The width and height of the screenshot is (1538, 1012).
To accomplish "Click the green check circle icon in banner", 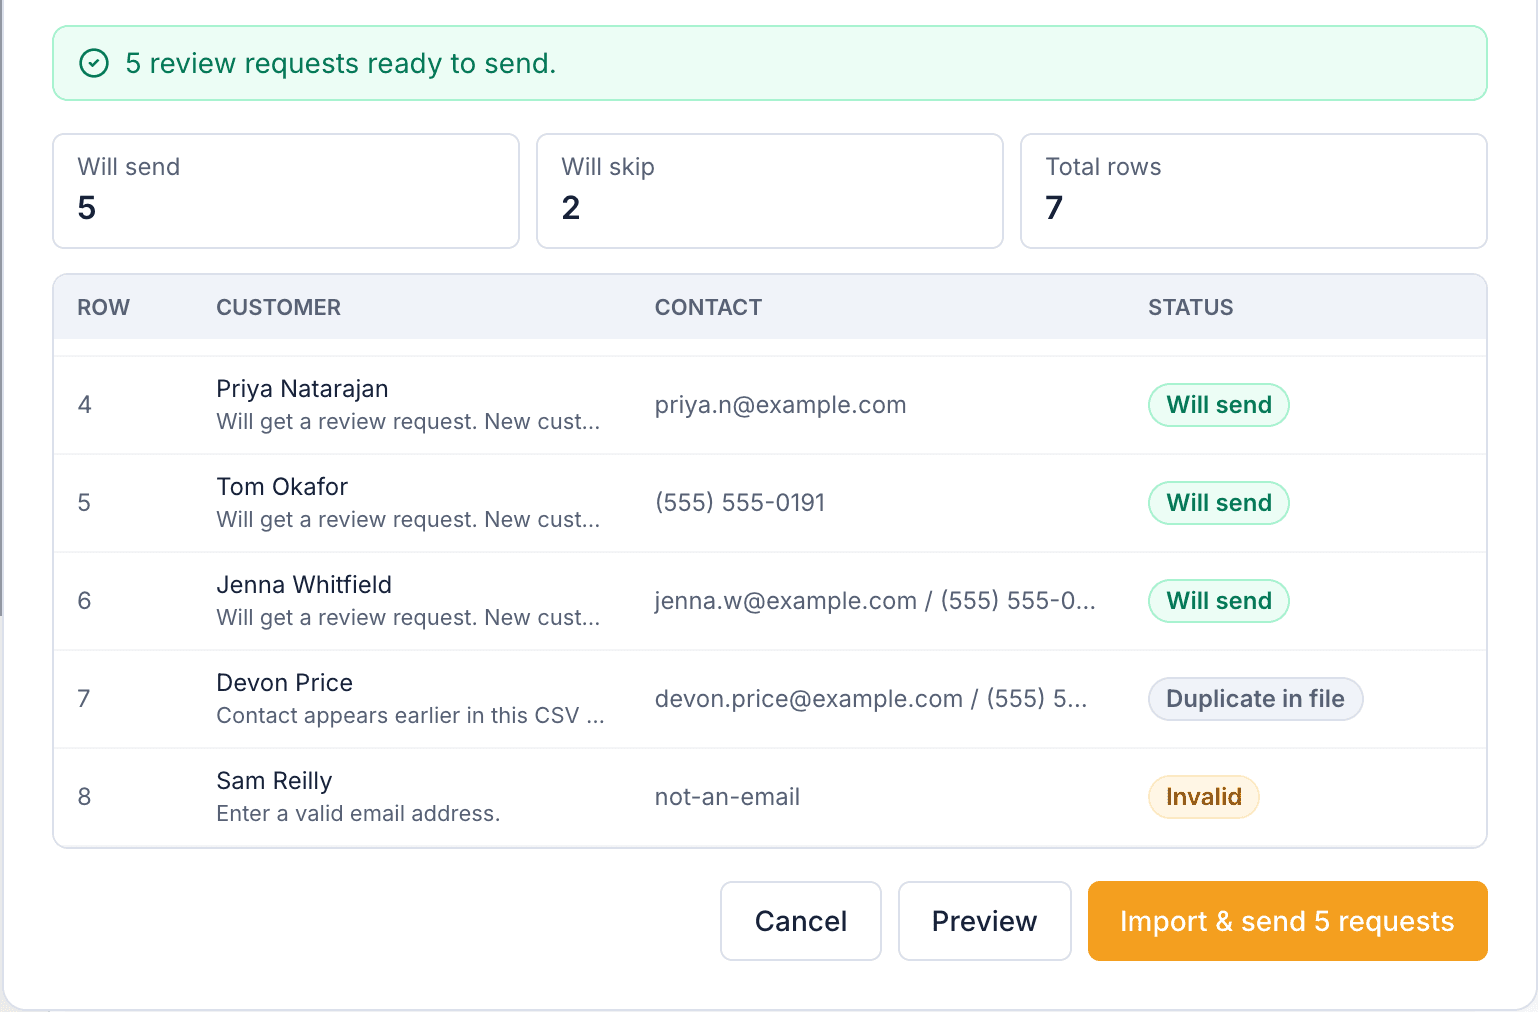I will click(94, 63).
